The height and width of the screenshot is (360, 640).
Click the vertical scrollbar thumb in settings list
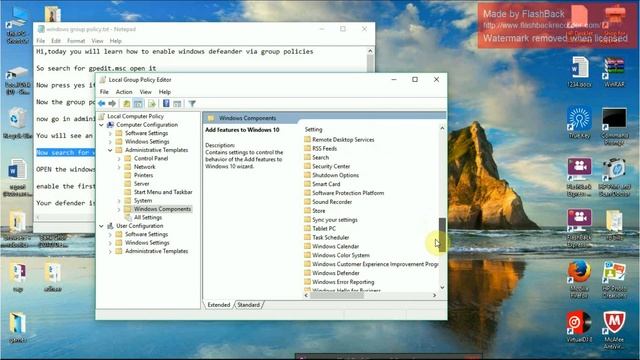442,234
